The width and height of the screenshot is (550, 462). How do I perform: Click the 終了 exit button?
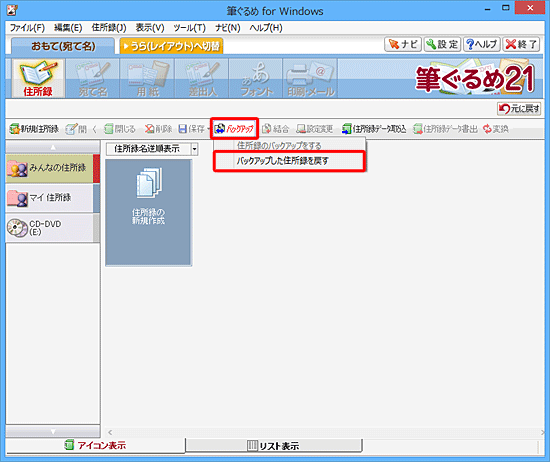point(521,45)
